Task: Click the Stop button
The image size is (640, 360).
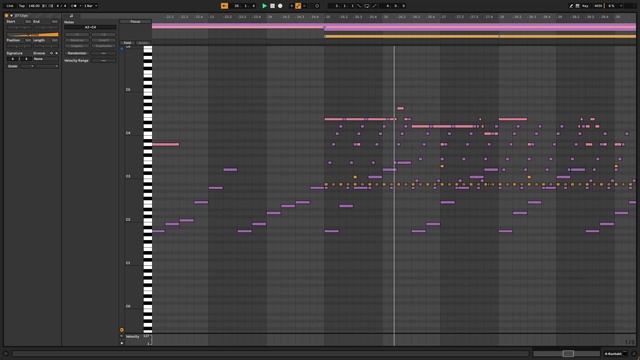Action: [272, 6]
